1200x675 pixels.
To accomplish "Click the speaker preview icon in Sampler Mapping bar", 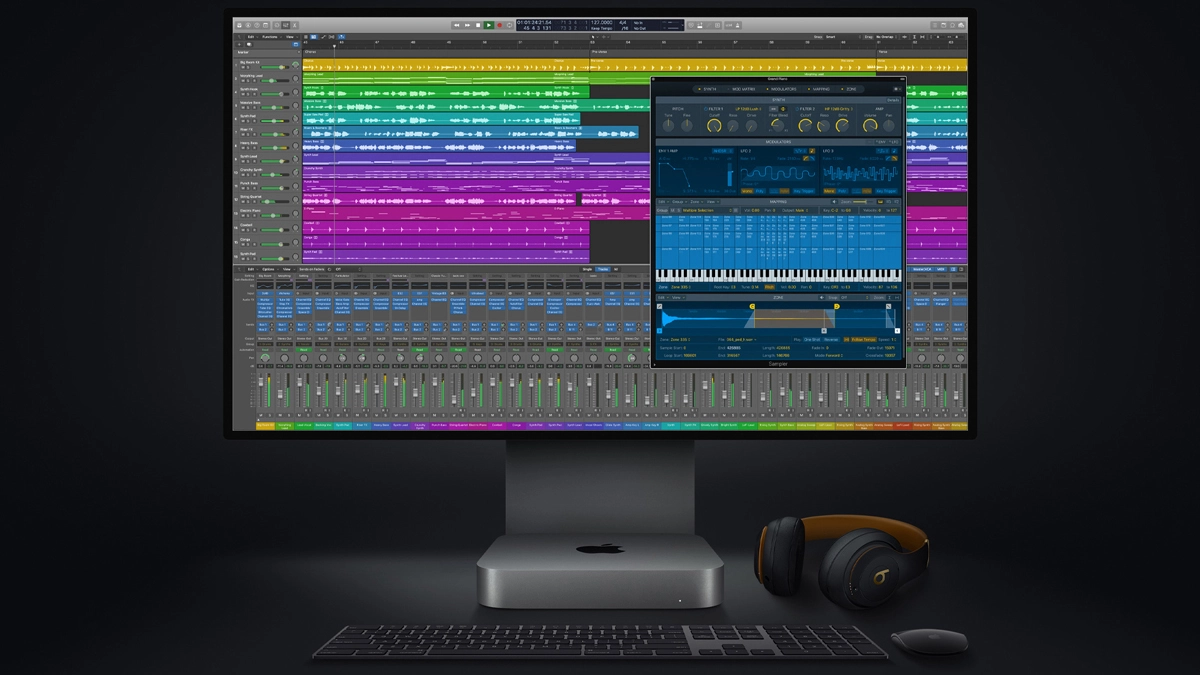I will pyautogui.click(x=834, y=202).
